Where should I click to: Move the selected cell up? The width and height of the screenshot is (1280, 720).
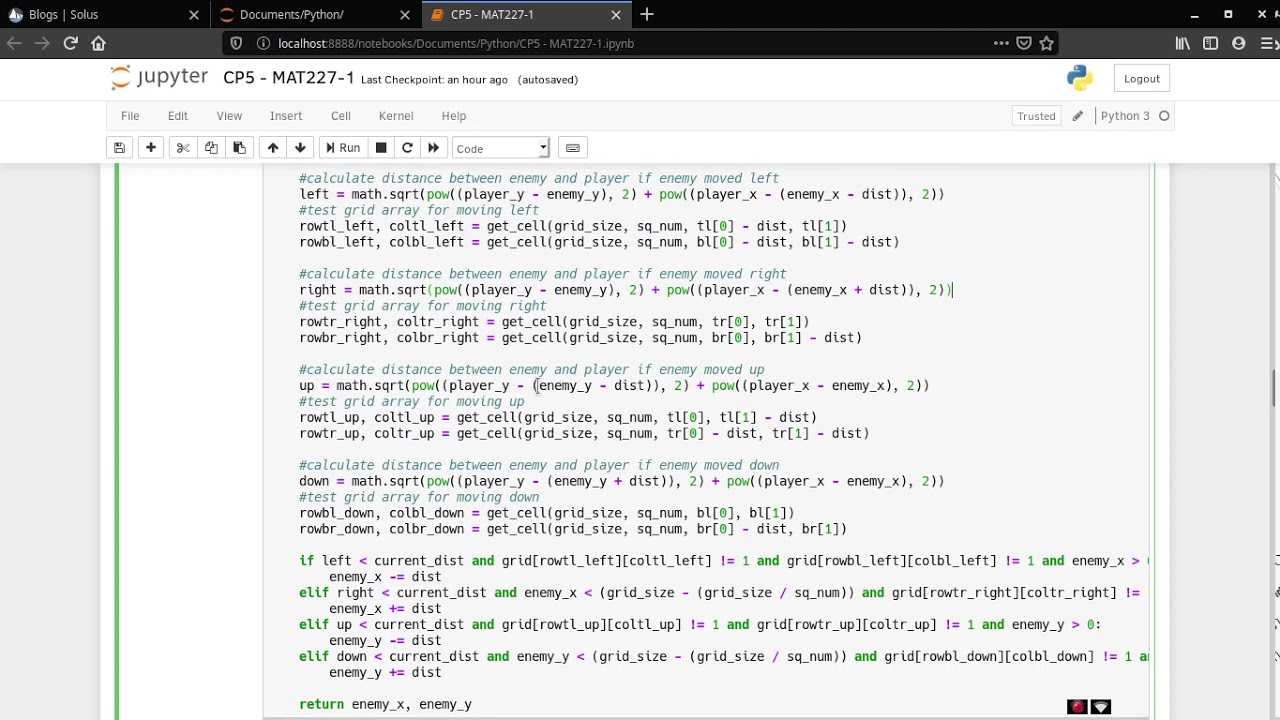272,148
